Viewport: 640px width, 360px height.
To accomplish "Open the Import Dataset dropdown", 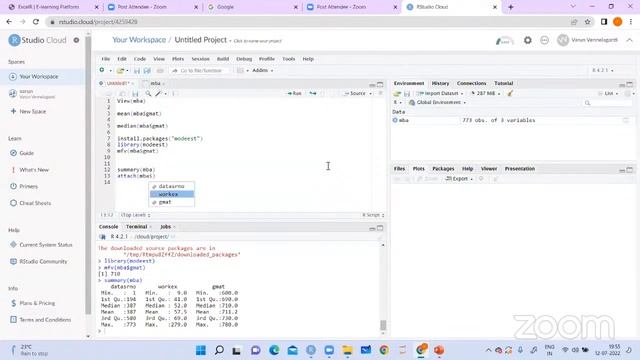I will tap(440, 93).
